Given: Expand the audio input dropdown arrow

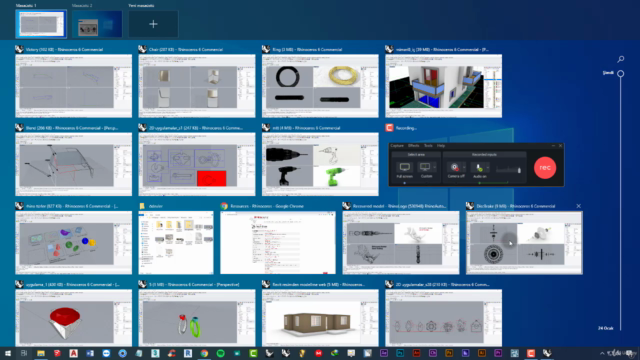Looking at the screenshot, I should click(488, 167).
